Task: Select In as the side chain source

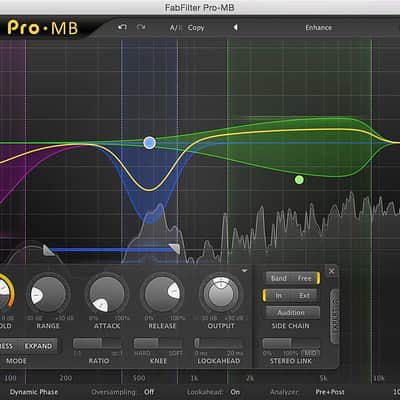Action: 278,296
